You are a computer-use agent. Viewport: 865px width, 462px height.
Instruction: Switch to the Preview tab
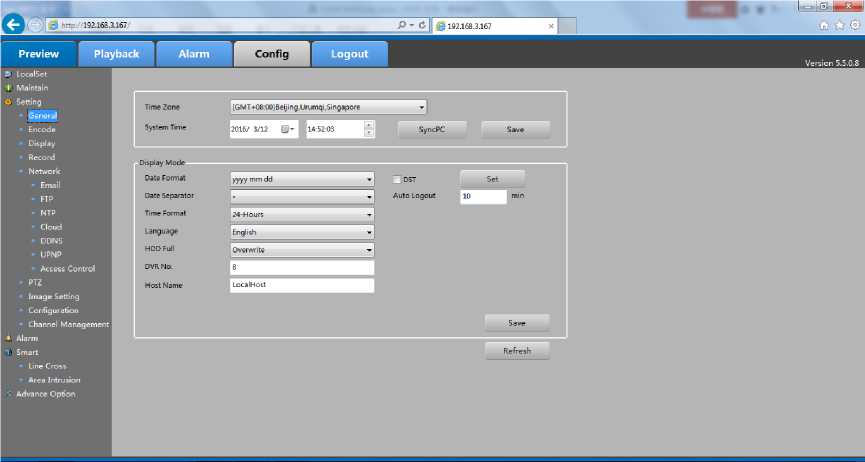[x=38, y=54]
